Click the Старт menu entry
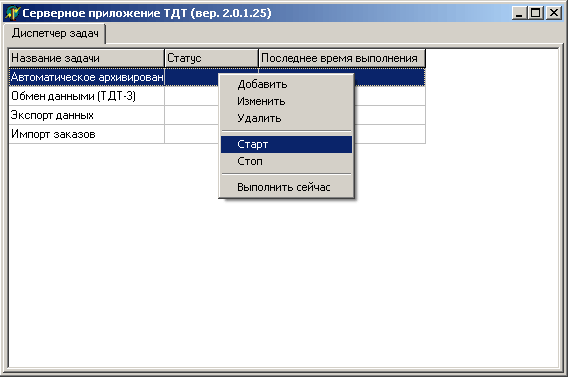 (286, 144)
